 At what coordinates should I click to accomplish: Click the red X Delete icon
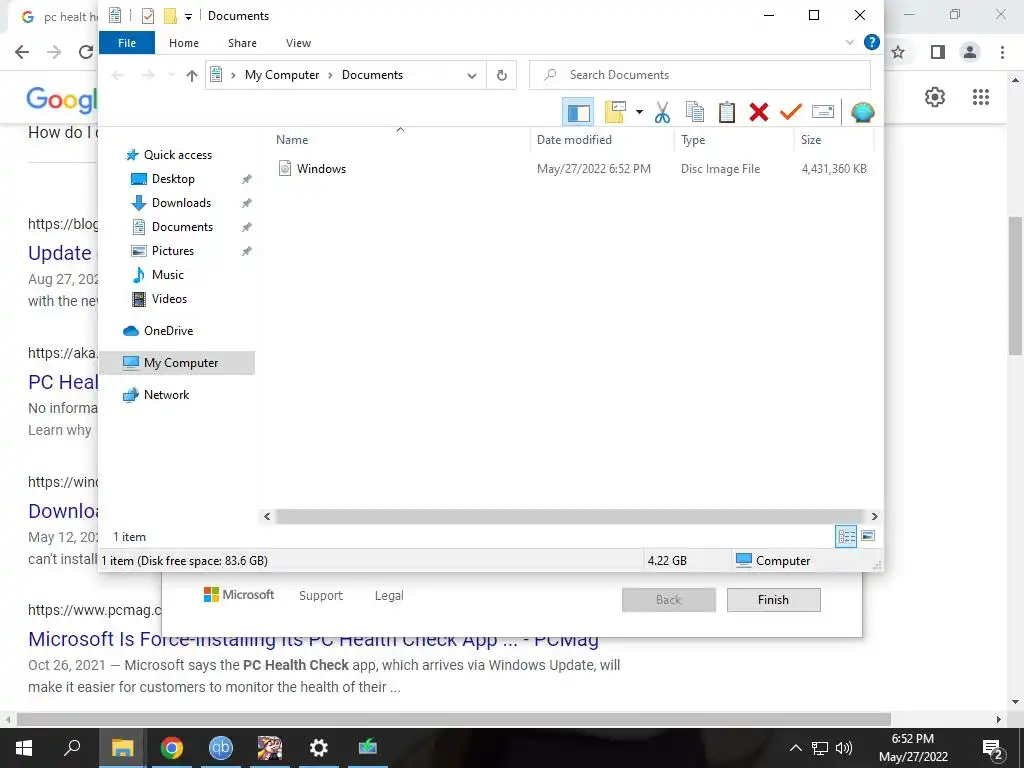[x=759, y=112]
